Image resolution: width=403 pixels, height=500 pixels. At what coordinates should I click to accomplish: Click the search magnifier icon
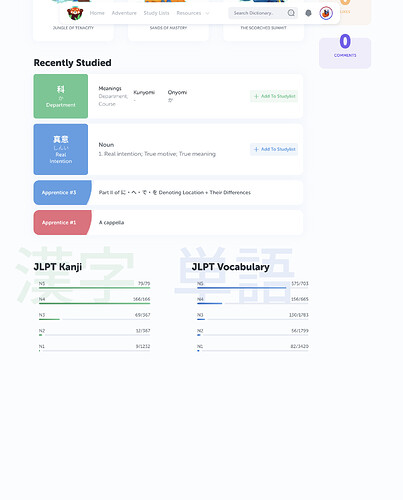[291, 13]
